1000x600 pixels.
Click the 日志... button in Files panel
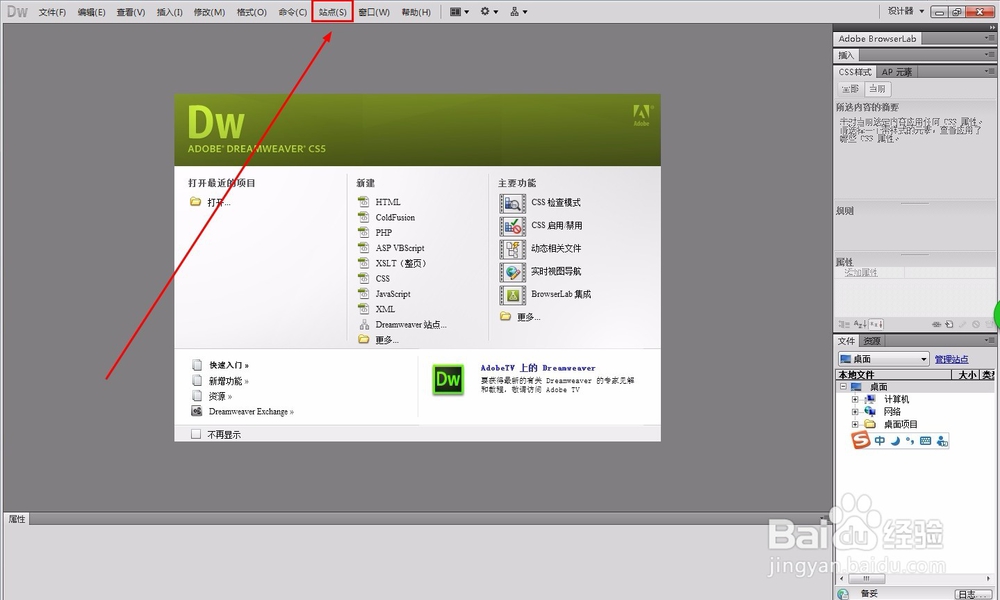973,594
